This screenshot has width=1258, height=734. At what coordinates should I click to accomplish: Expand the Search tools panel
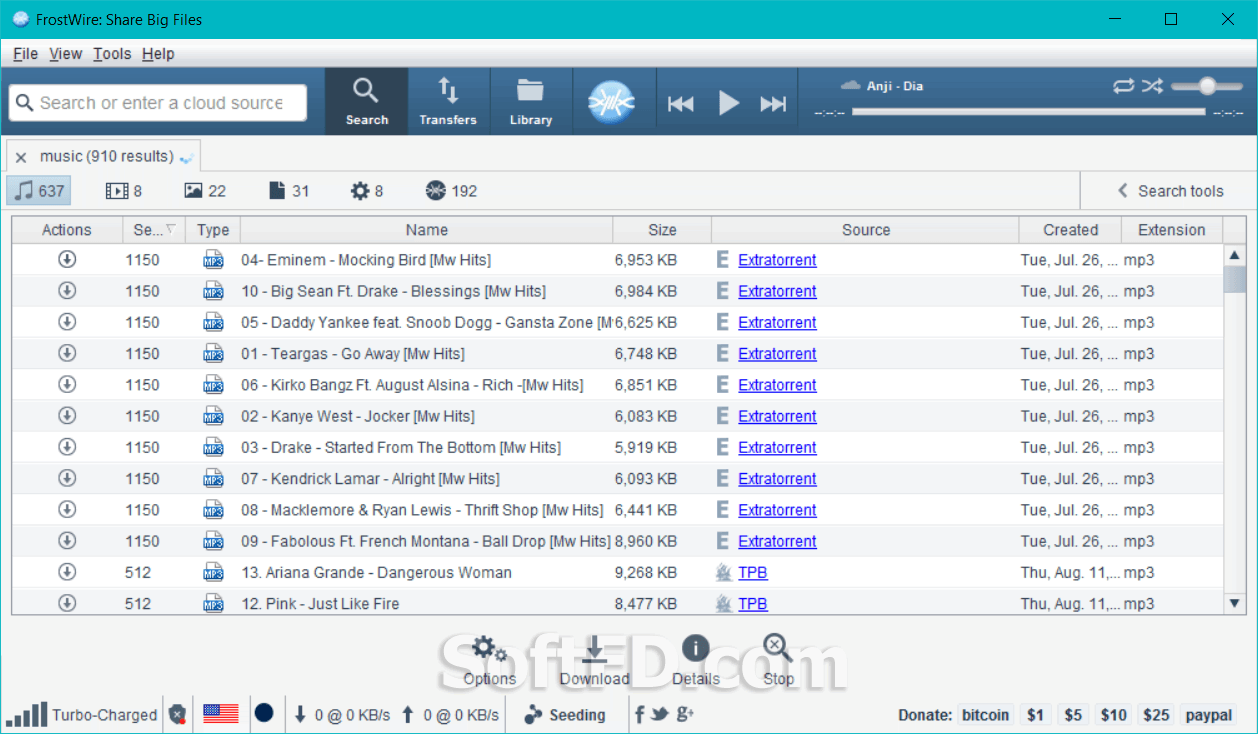[1169, 191]
